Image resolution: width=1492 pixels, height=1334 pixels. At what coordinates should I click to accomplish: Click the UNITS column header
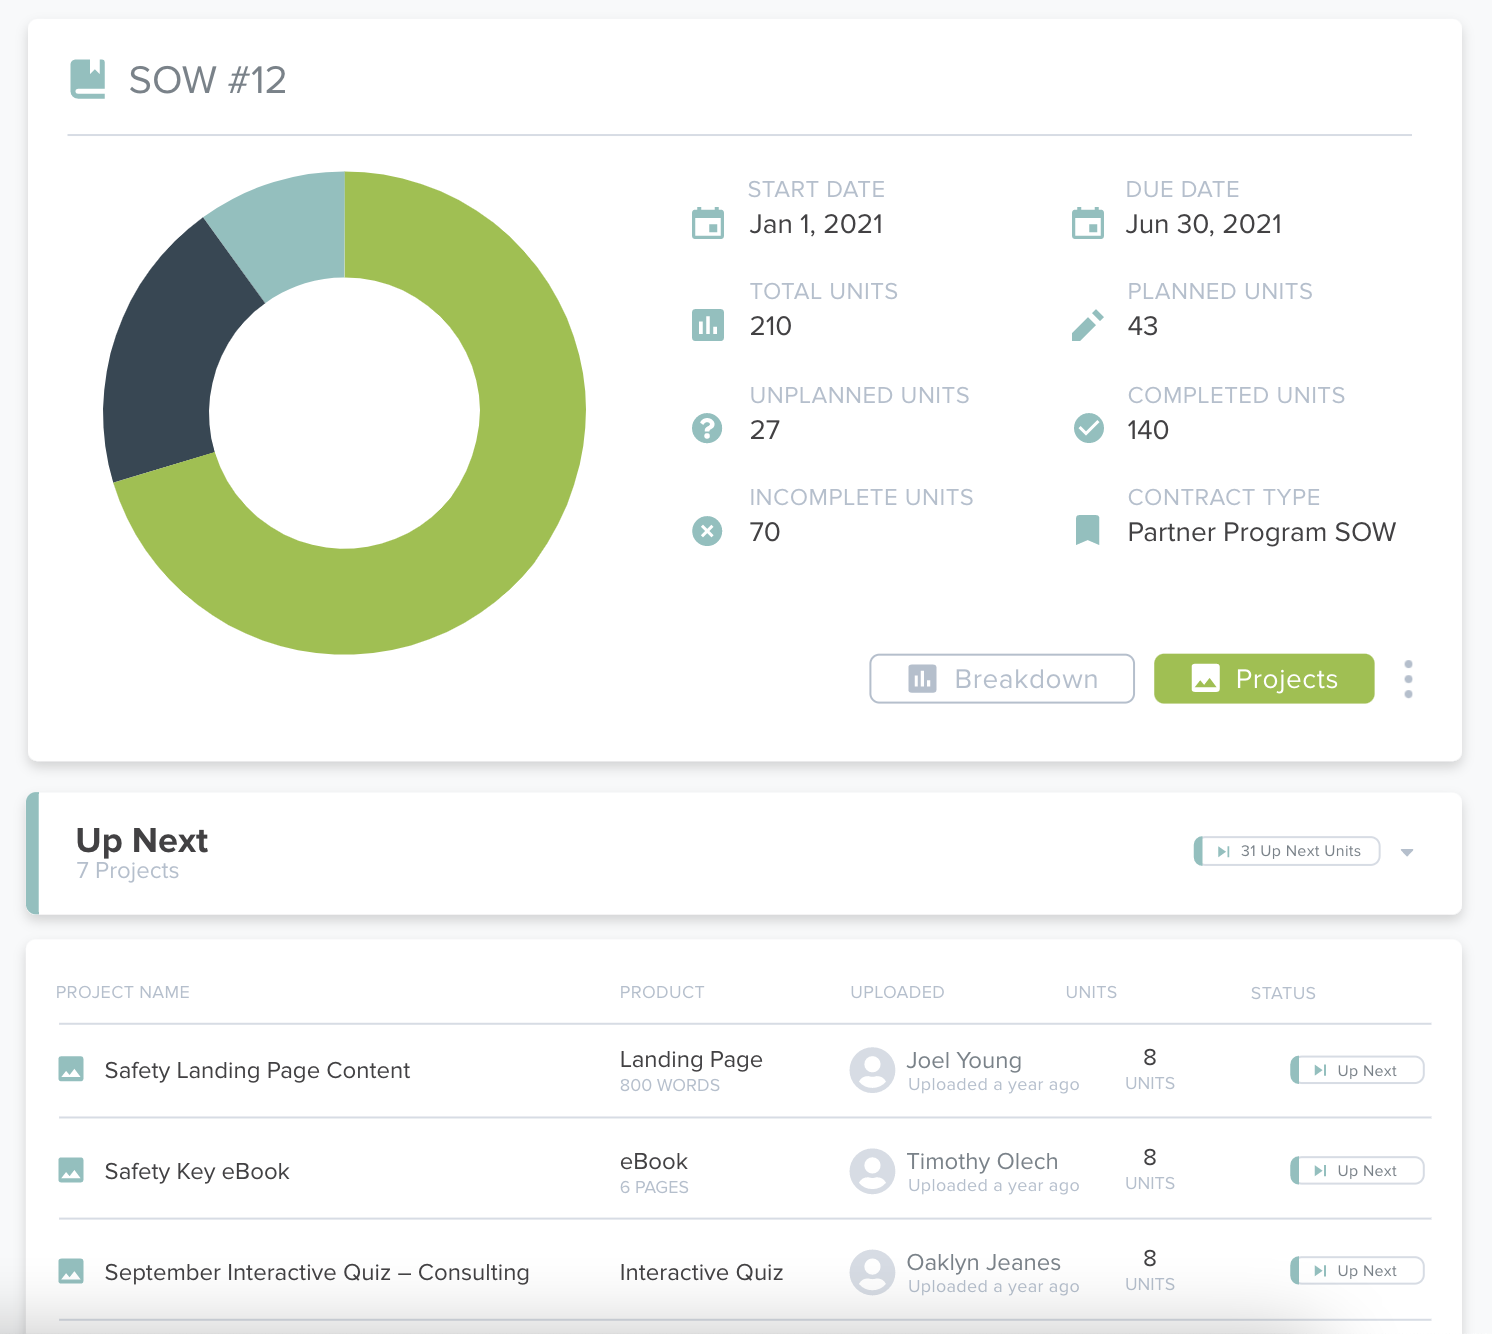pos(1090,992)
